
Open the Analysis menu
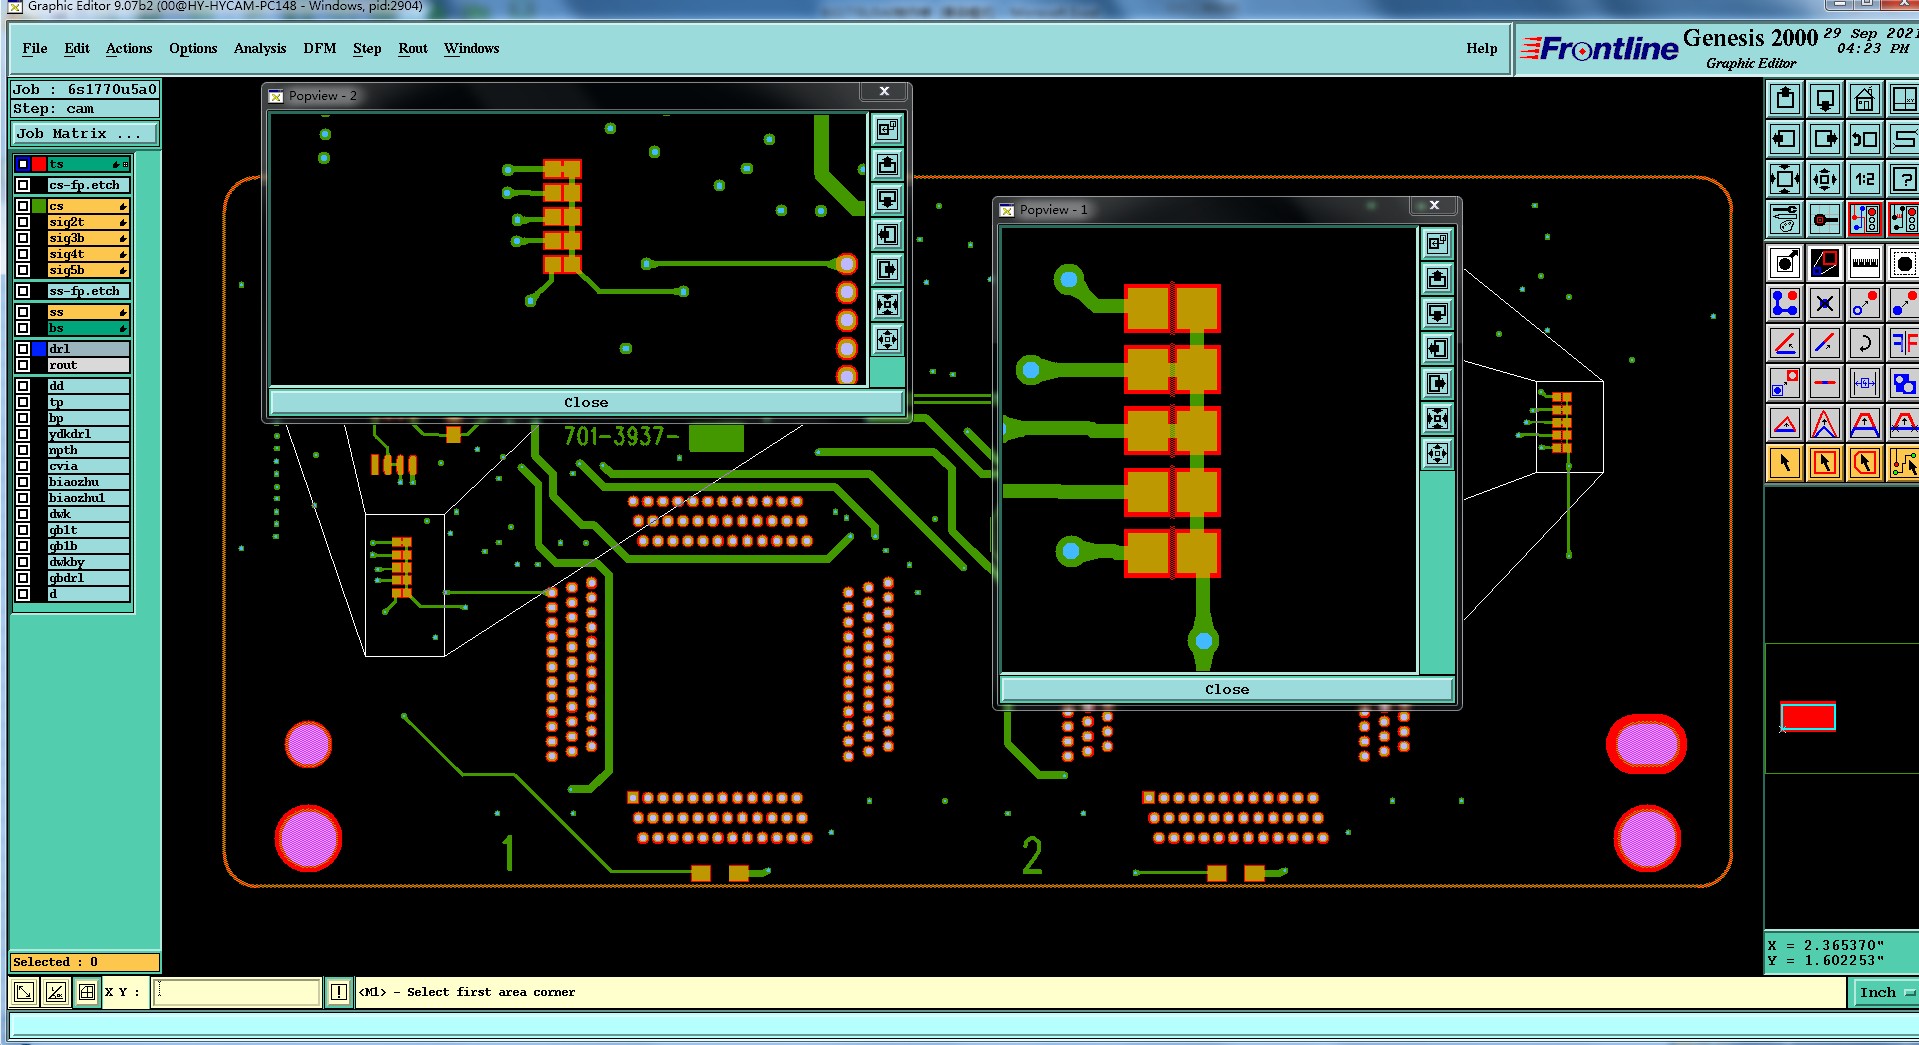(x=260, y=48)
